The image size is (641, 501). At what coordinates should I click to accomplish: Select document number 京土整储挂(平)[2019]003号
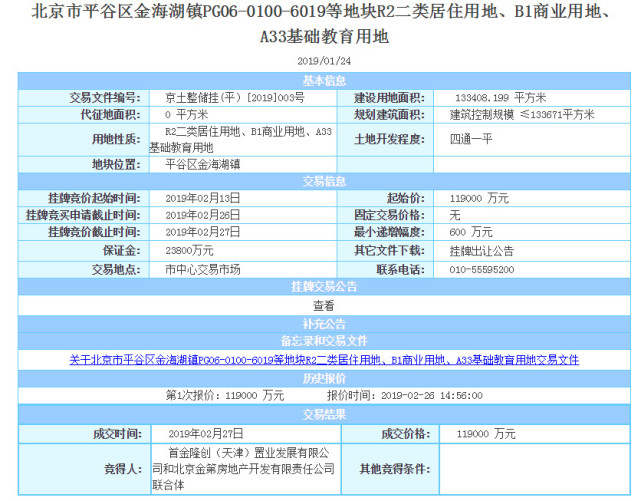tap(235, 98)
